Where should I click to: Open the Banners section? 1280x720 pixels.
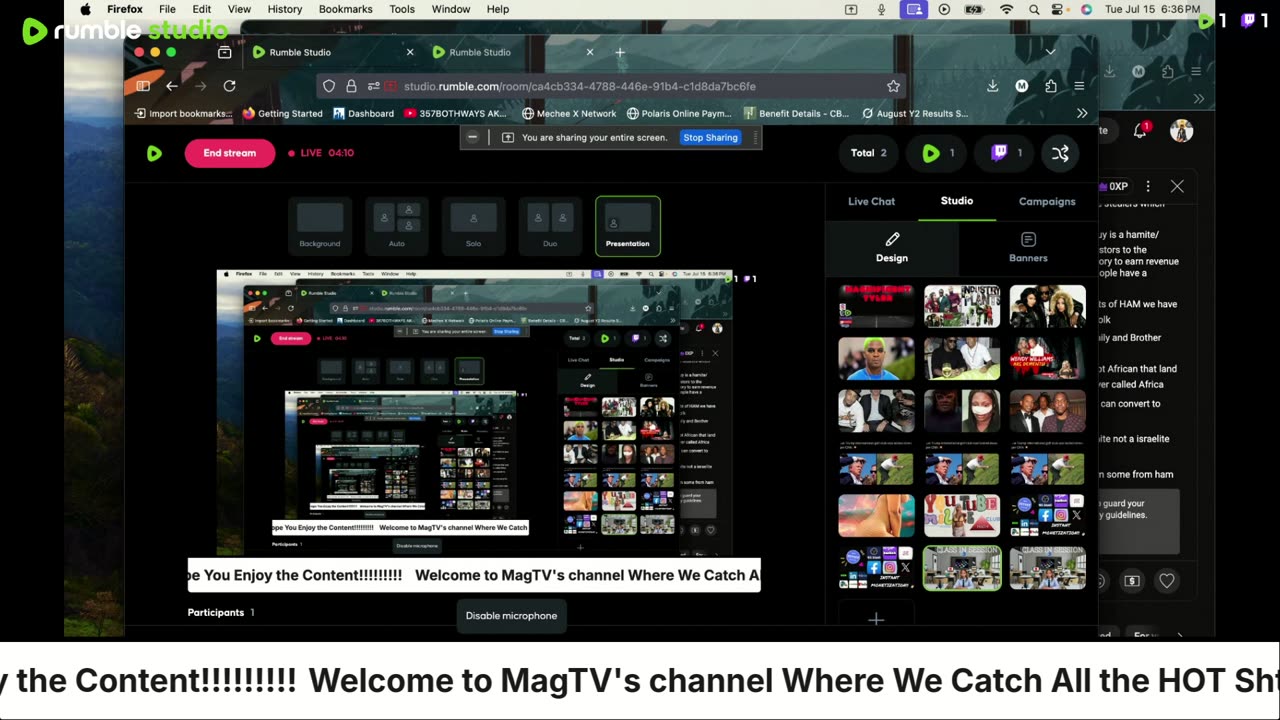[1028, 247]
